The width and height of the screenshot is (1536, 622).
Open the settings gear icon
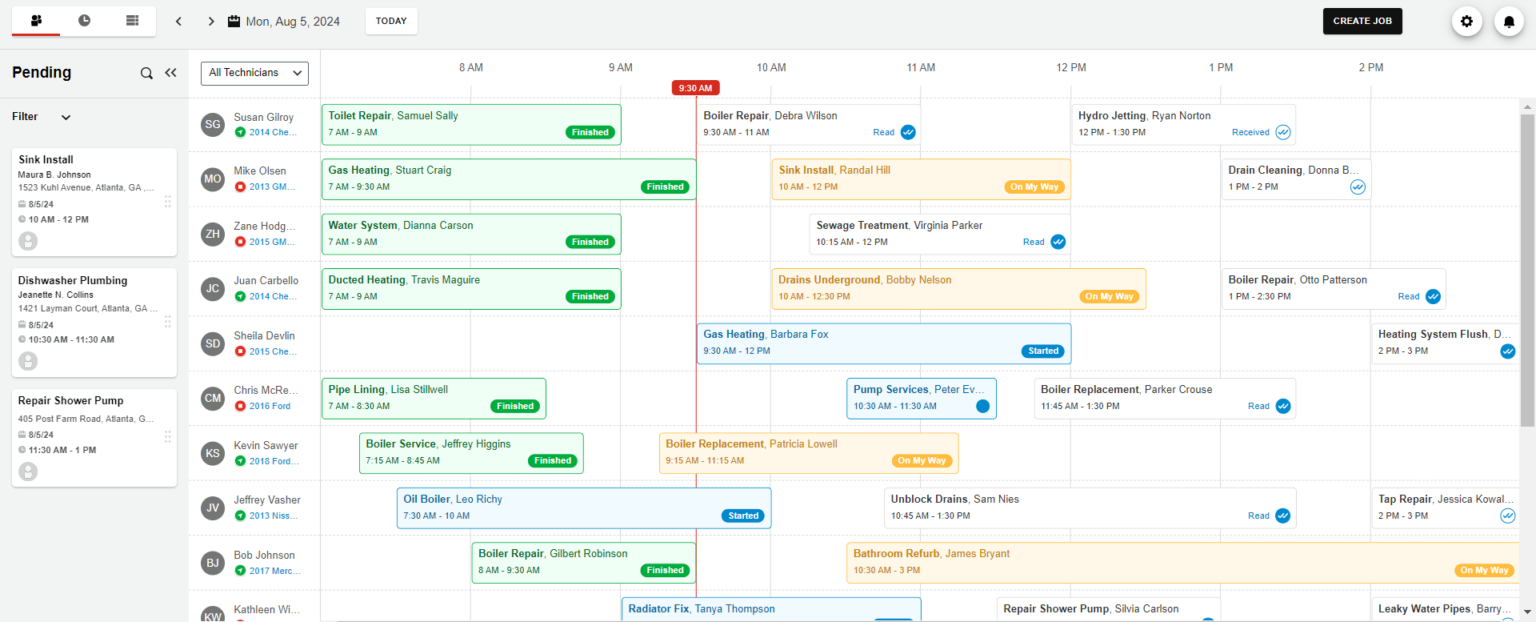[1466, 21]
